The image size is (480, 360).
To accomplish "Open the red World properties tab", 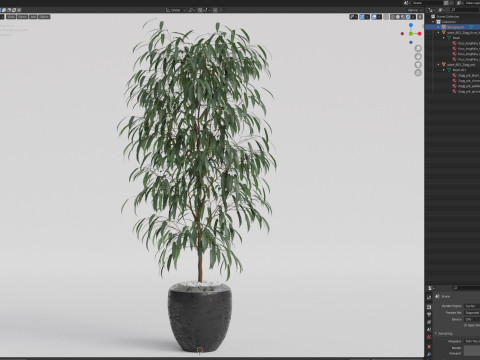I will point(429,337).
